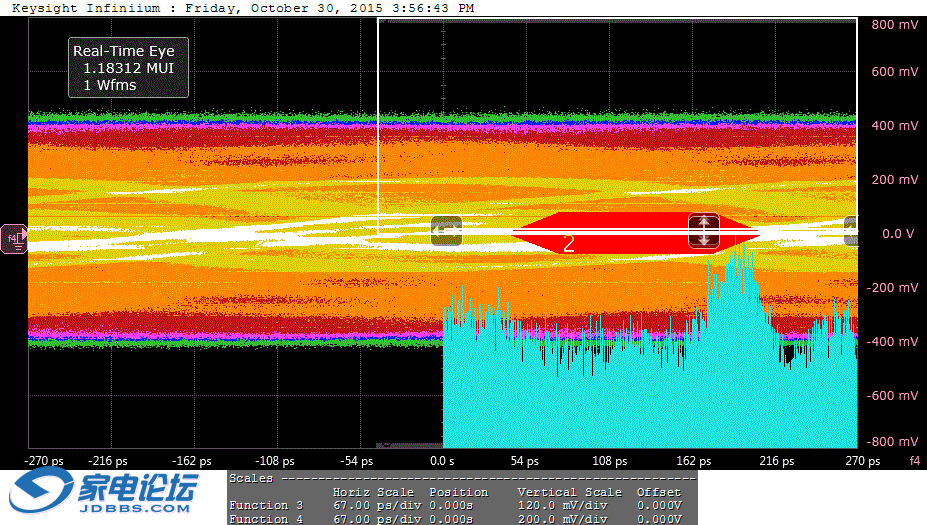This screenshot has height=525, width=927.
Task: Select the 200.0 mV/div vertical scale value
Action: (x=562, y=519)
